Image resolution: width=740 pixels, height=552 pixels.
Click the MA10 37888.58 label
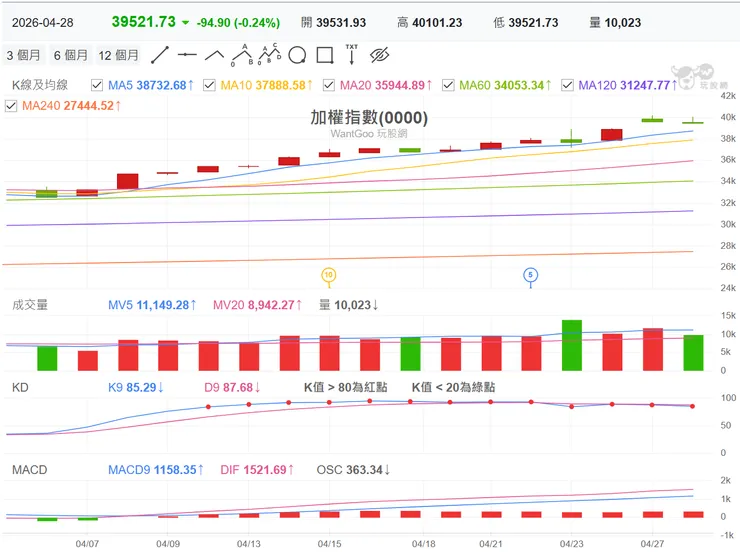coord(267,85)
